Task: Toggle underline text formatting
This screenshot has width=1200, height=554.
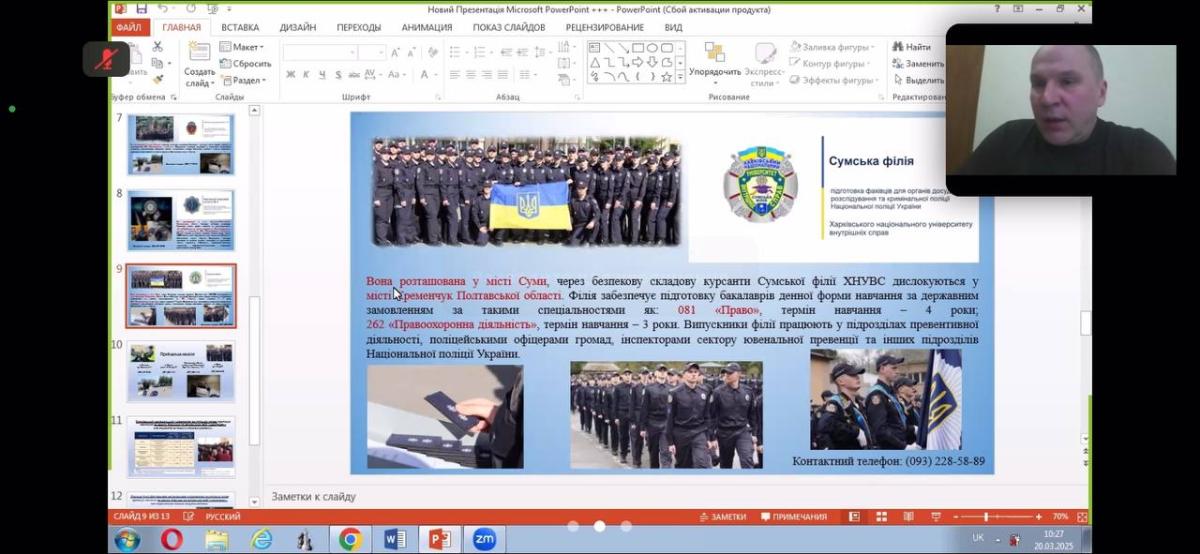Action: [x=322, y=75]
